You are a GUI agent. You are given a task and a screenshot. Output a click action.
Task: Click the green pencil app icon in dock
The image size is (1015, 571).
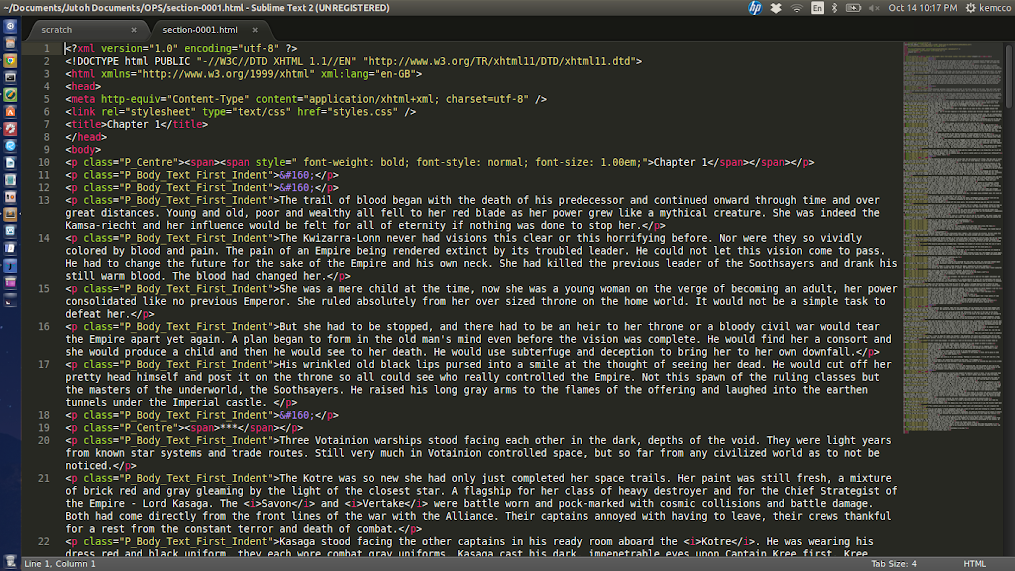pos(10,95)
